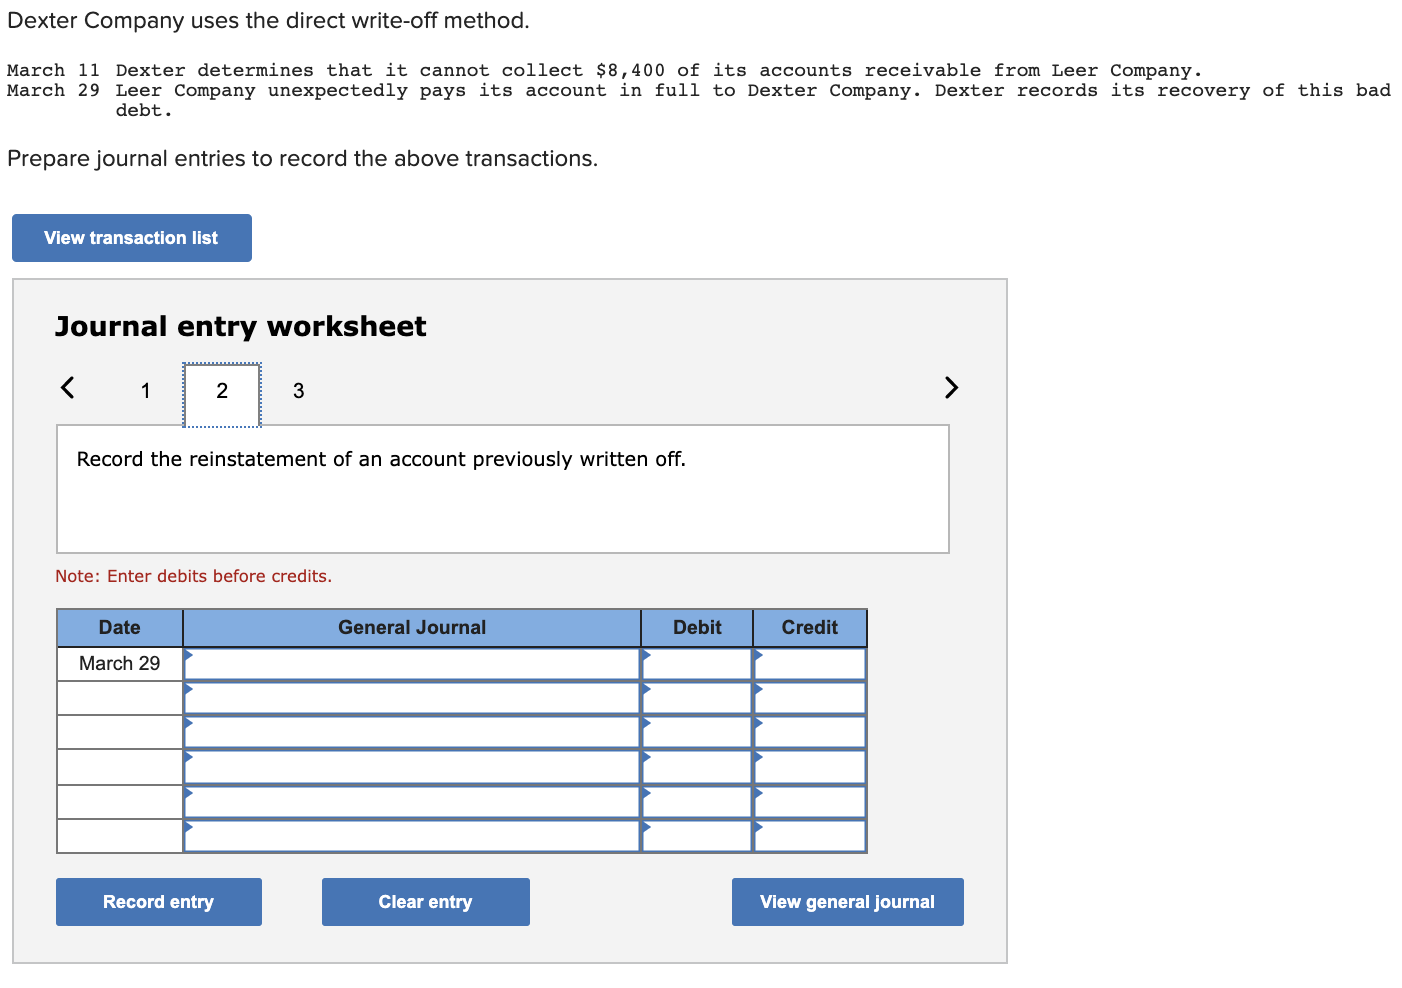
Task: Open General Journal account dropdown on March 29 row
Action: click(412, 664)
